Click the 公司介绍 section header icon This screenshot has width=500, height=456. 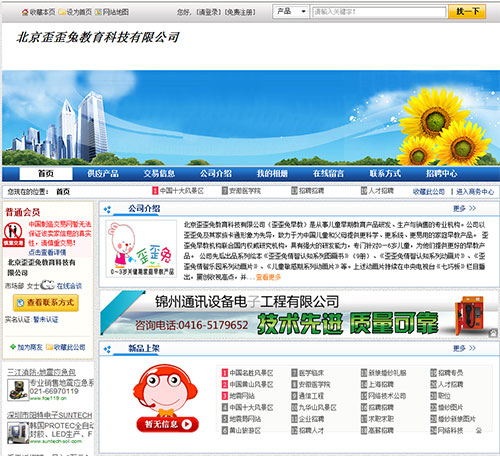pyautogui.click(x=107, y=210)
